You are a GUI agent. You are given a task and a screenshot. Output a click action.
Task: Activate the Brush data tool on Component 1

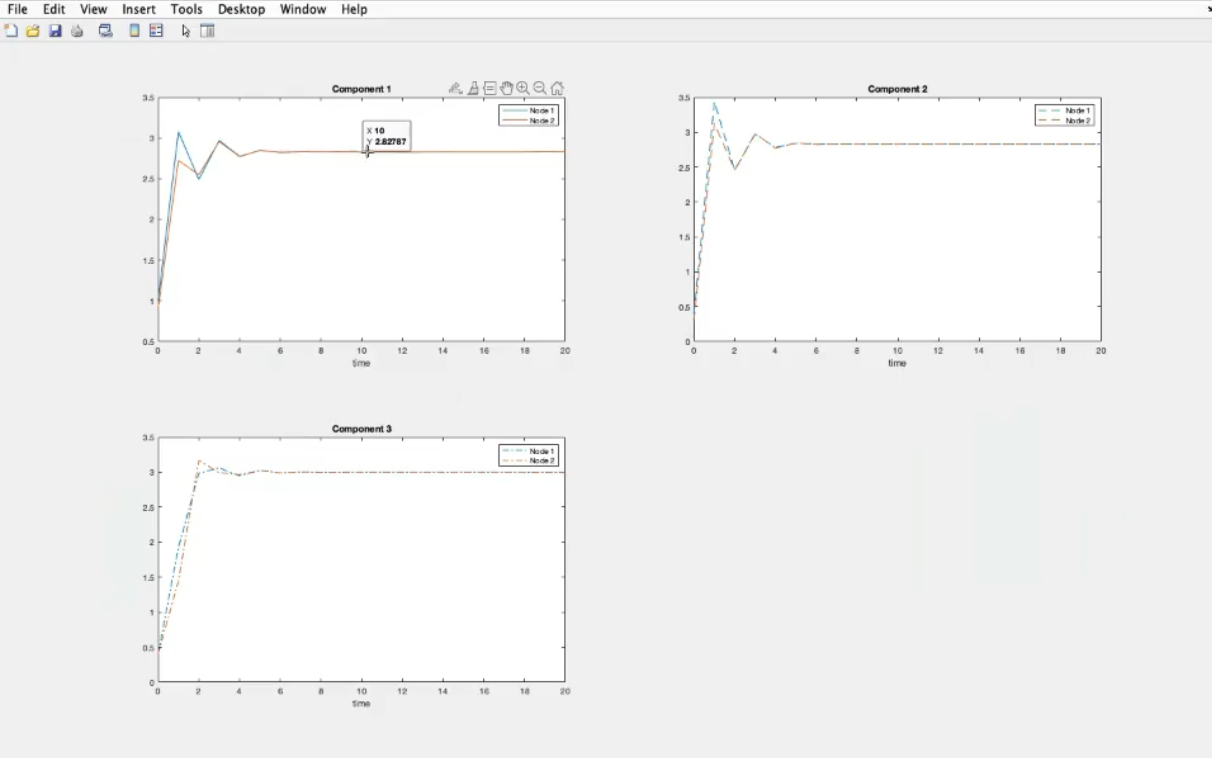473,88
